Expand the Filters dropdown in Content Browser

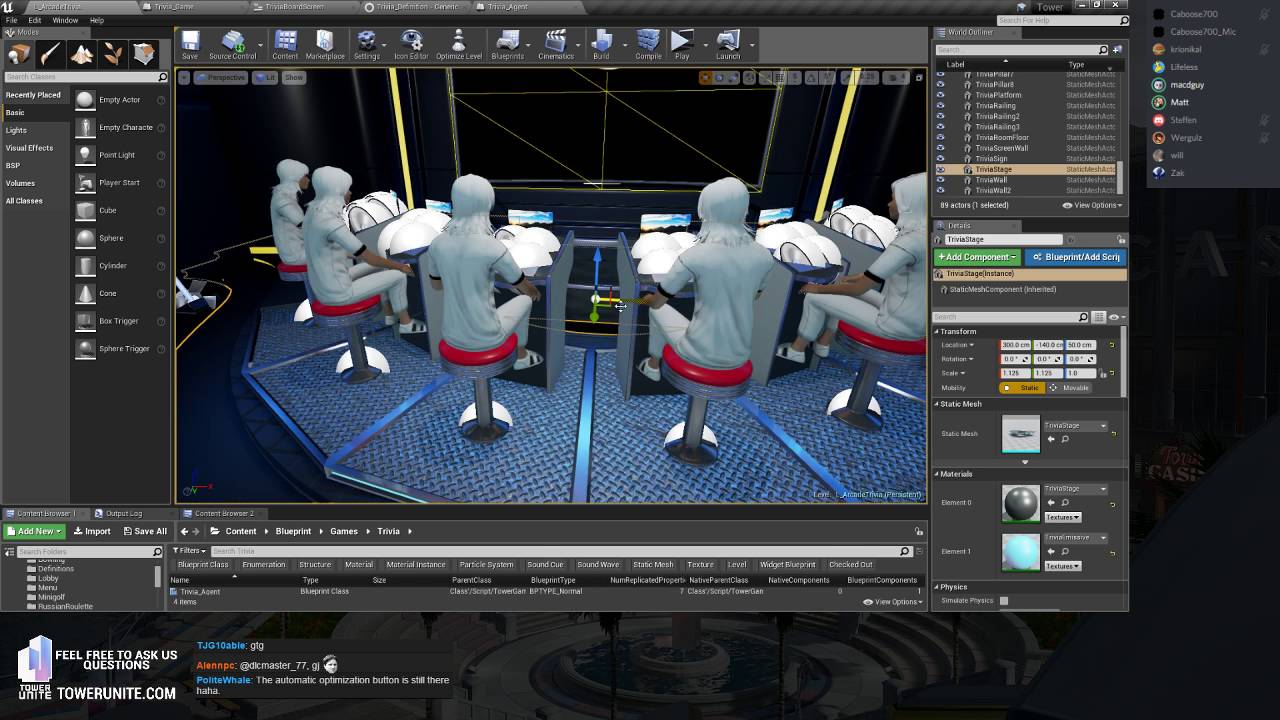189,551
